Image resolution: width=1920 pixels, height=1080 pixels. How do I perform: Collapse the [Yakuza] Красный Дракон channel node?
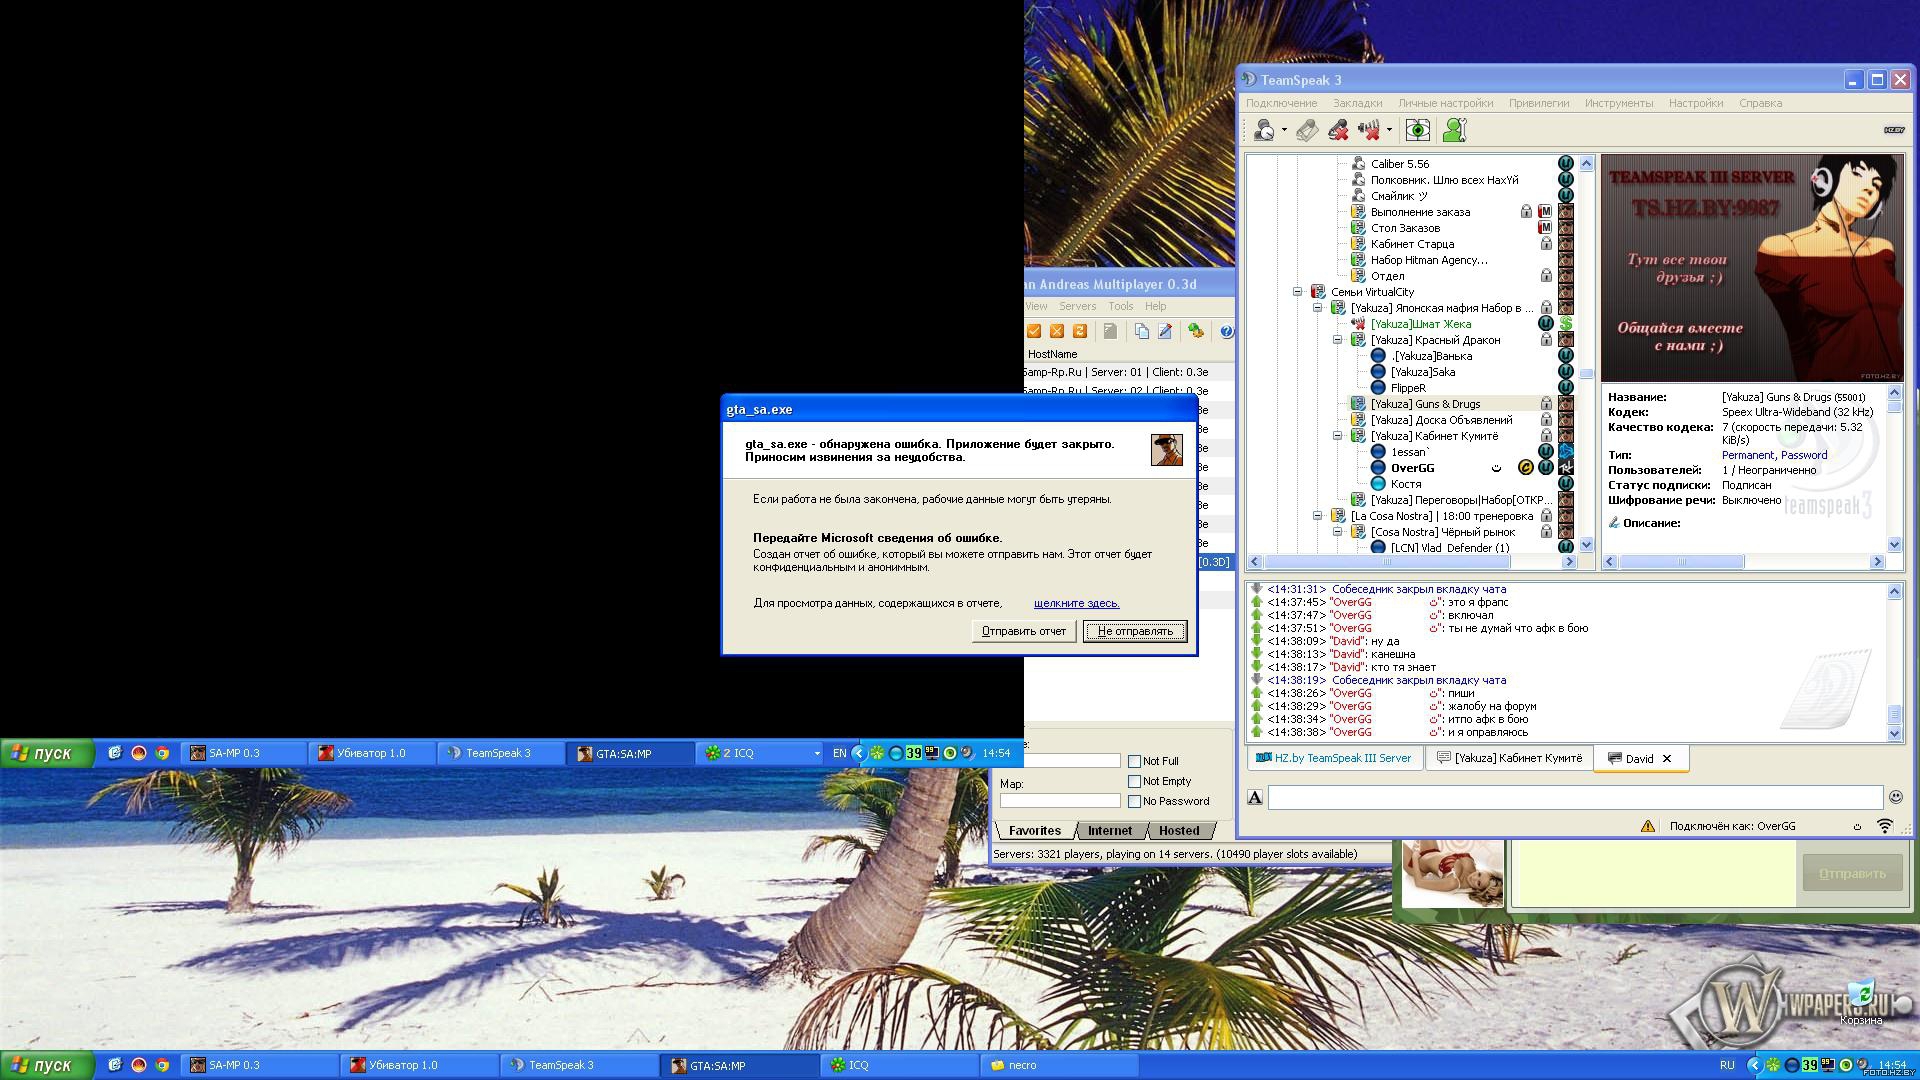click(x=1338, y=340)
